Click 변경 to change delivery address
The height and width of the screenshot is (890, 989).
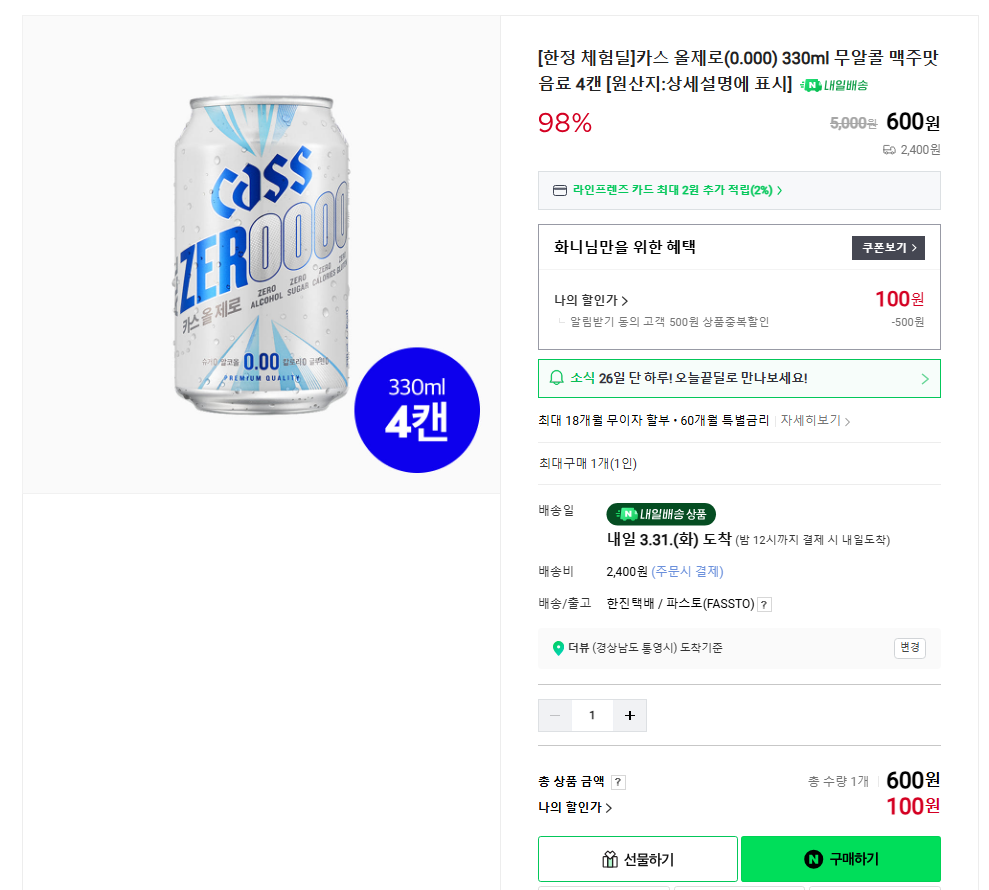pos(909,648)
